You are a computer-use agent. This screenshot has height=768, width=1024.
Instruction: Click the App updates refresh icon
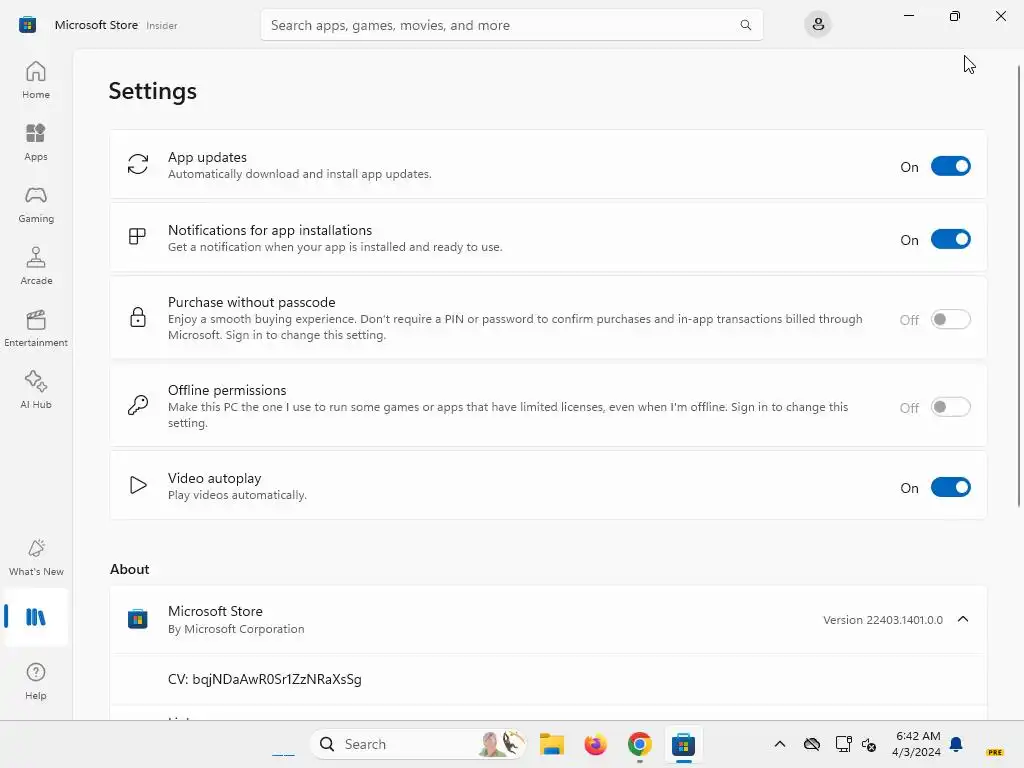(138, 164)
